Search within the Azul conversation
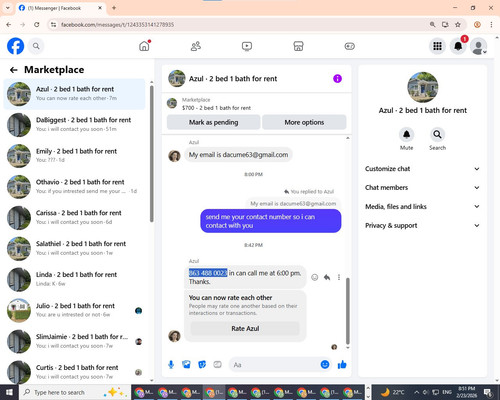 437,135
